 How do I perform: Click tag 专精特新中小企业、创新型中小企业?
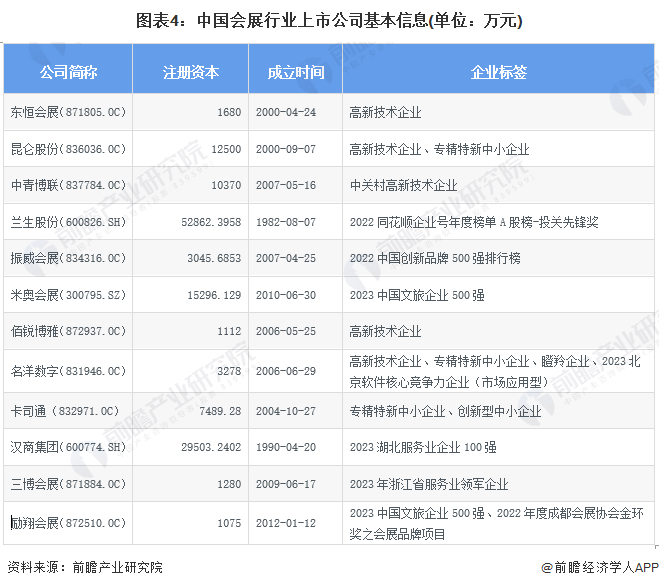[x=445, y=411]
